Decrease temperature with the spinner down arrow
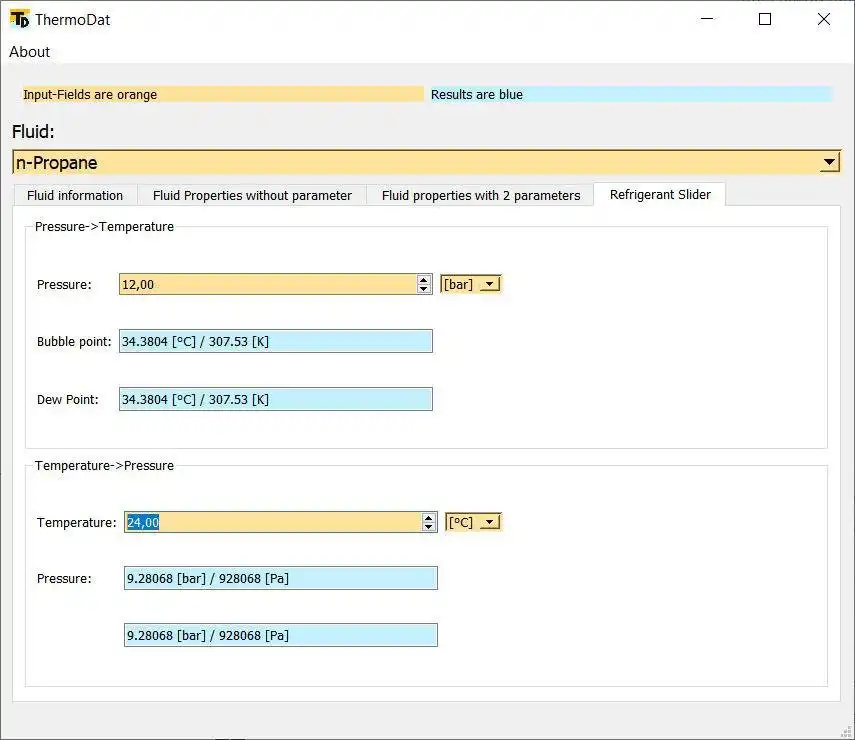Viewport: 855px width, 740px height. [429, 526]
